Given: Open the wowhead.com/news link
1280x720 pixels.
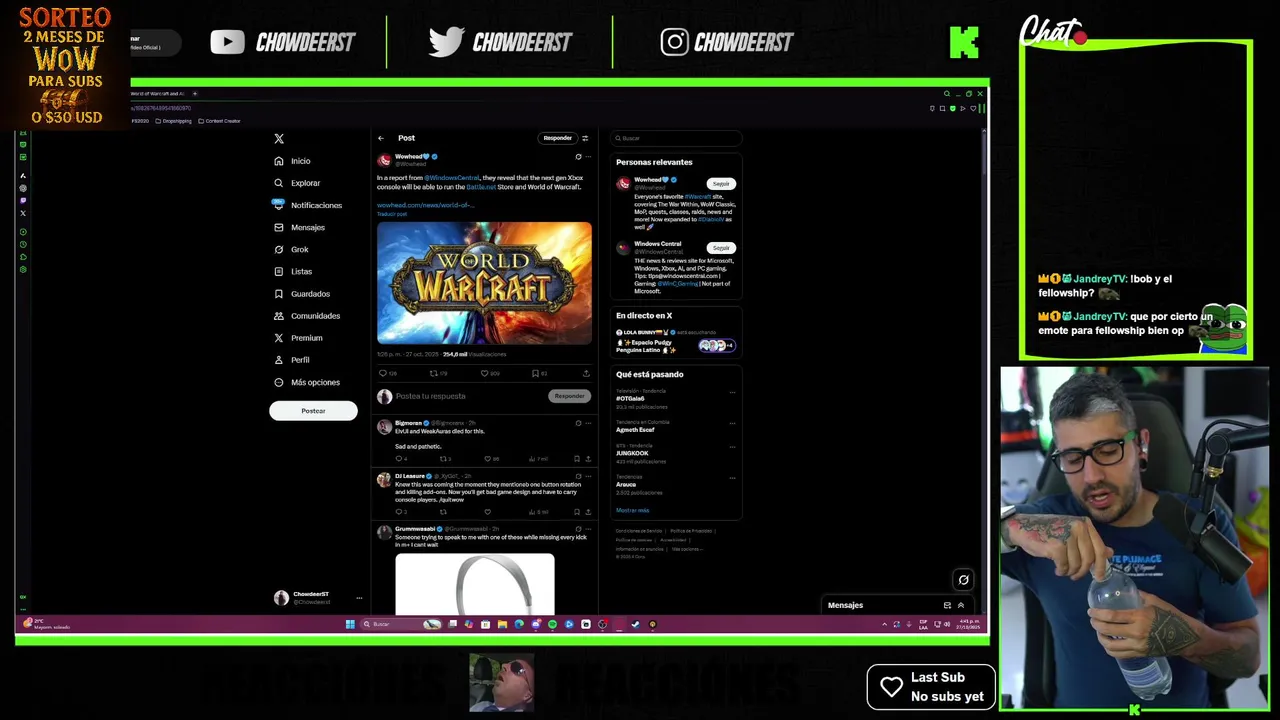Looking at the screenshot, I should 425,205.
